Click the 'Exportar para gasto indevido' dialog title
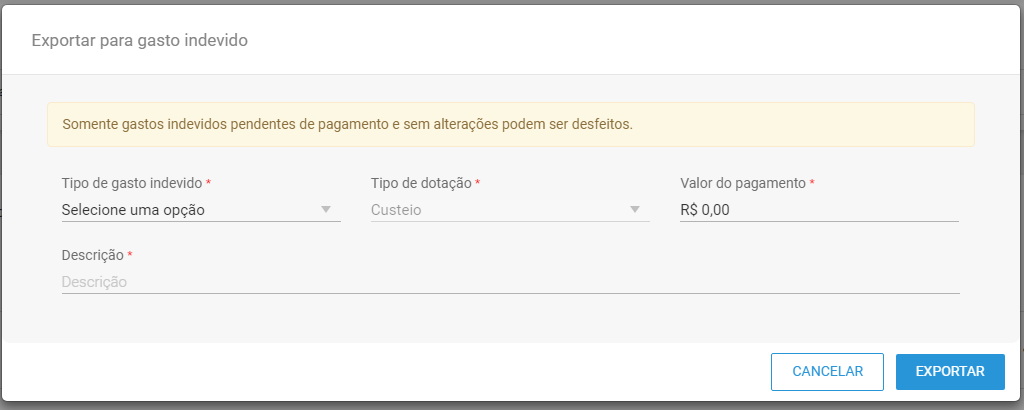This screenshot has height=410, width=1028. [140, 41]
